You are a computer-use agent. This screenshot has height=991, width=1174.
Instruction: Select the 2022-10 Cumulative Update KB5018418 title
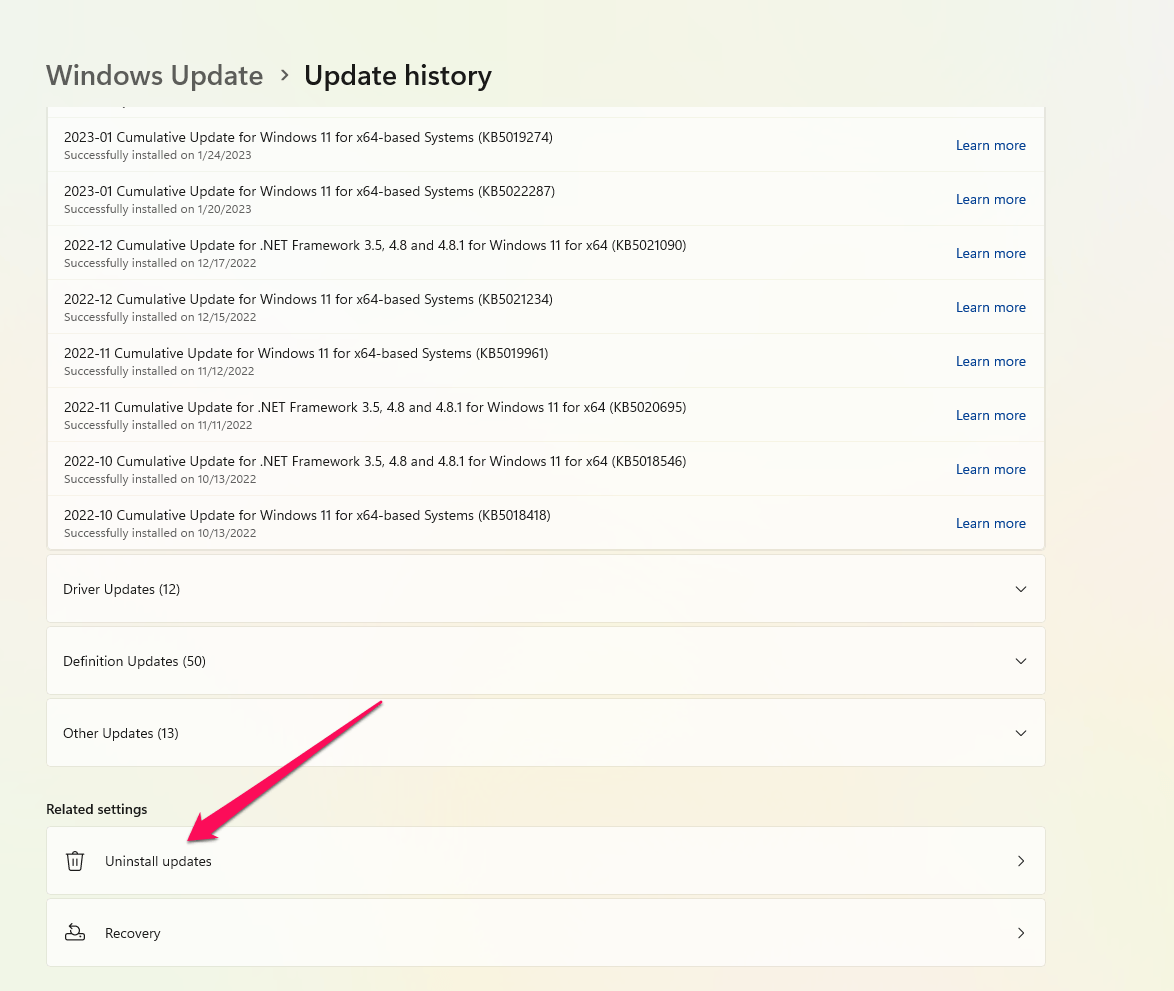point(307,514)
